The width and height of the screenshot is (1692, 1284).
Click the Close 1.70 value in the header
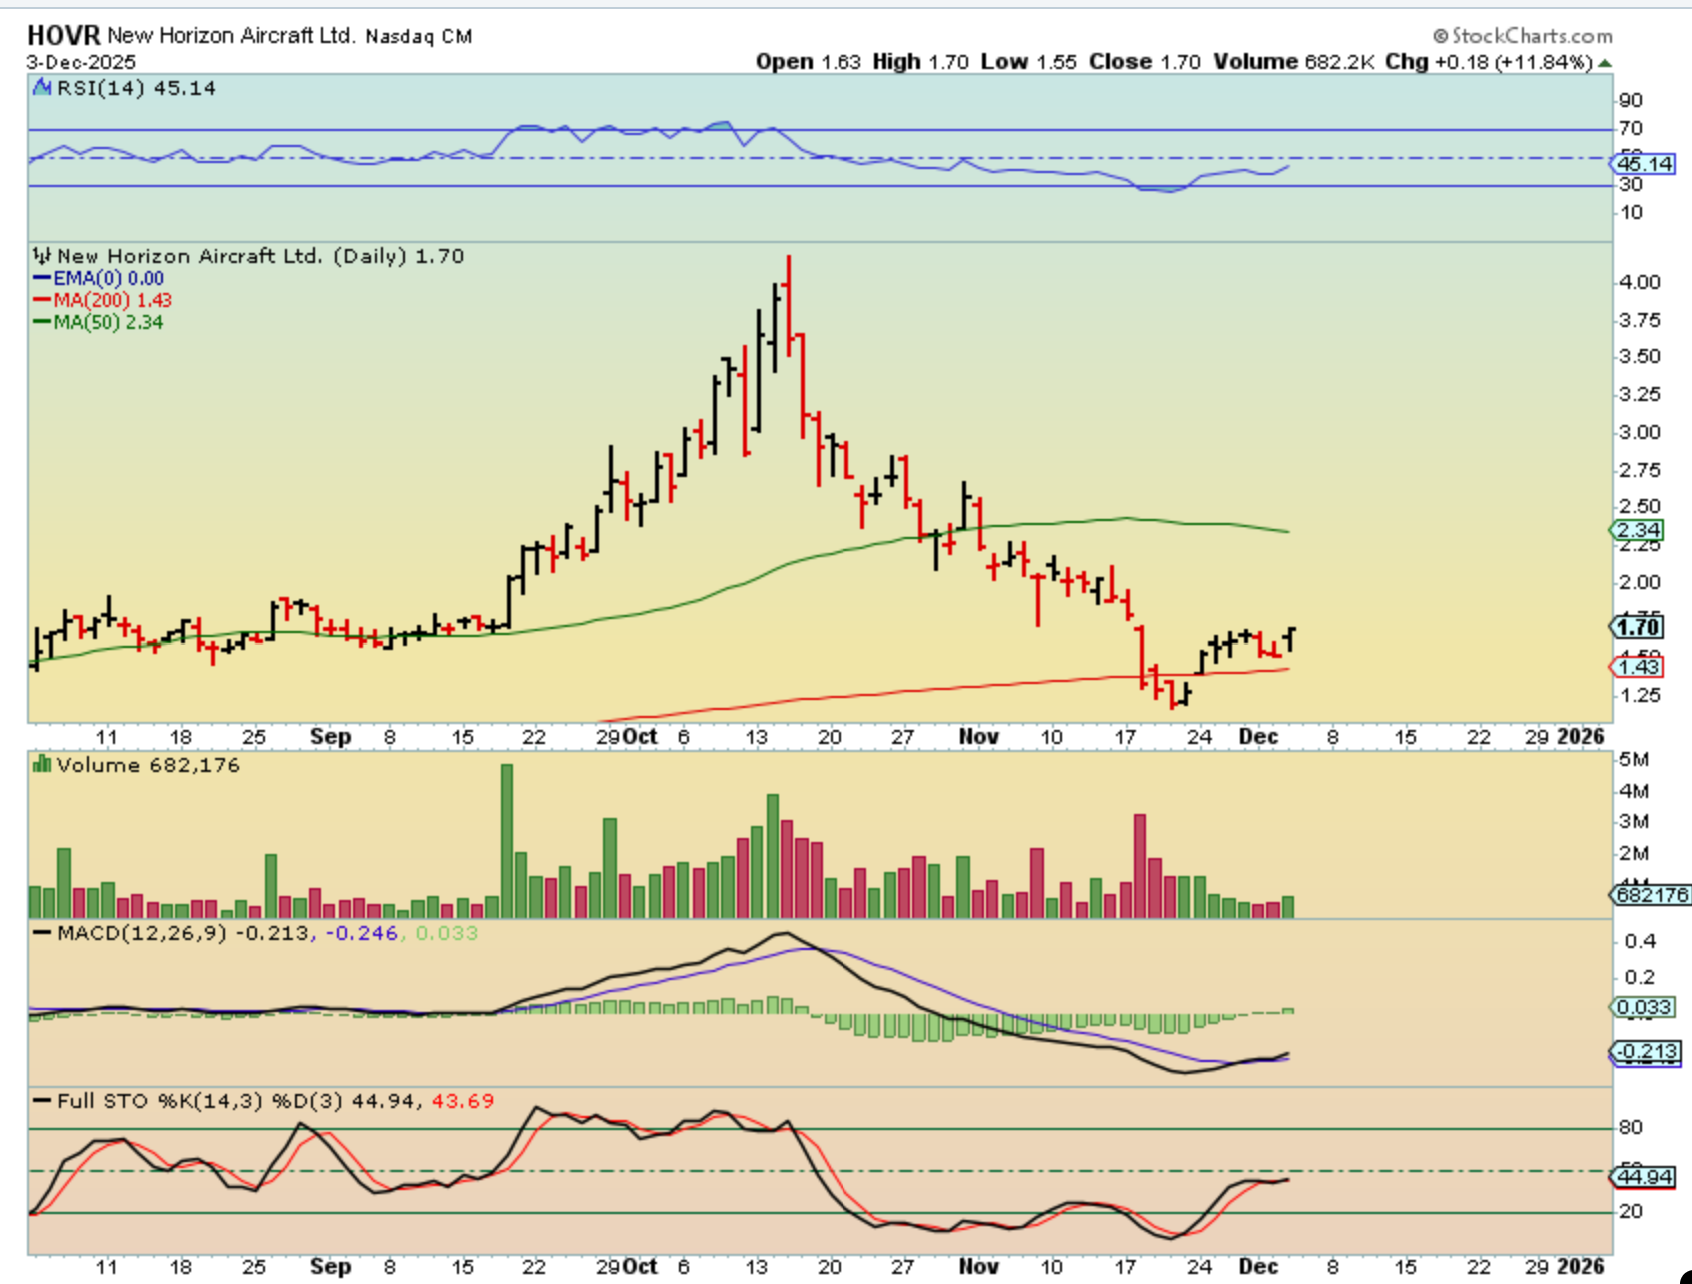pyautogui.click(x=1145, y=62)
